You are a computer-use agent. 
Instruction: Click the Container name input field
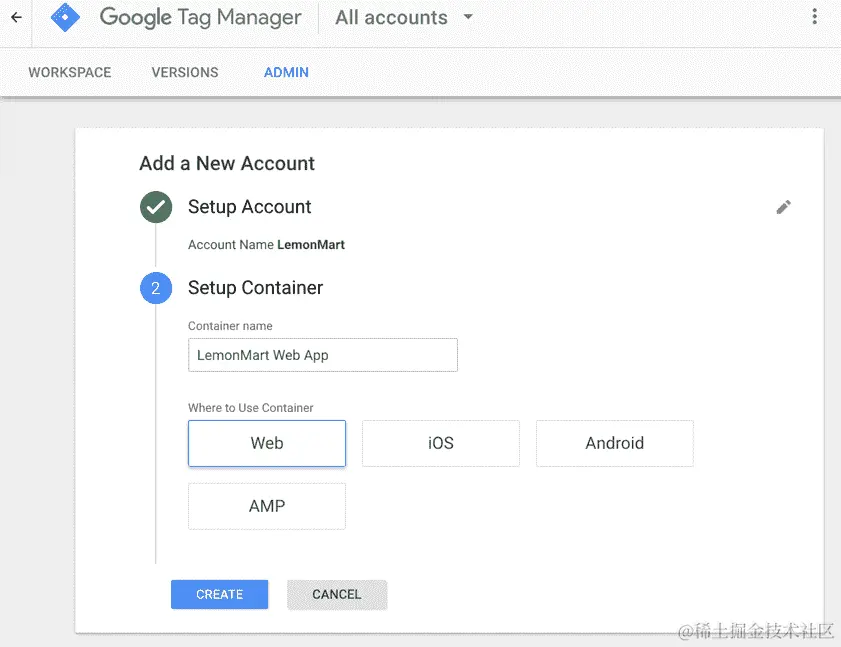pos(323,355)
